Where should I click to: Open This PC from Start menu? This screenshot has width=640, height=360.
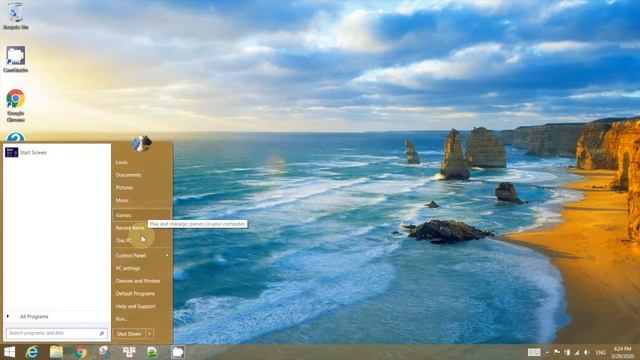coord(124,240)
